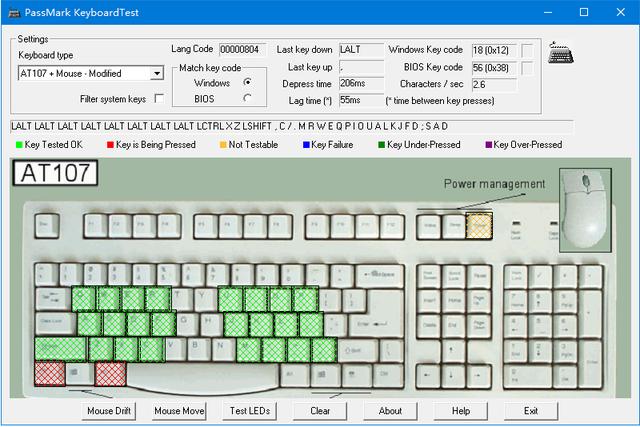
Task: Open the Keyboard type dropdown
Action: click(157, 73)
